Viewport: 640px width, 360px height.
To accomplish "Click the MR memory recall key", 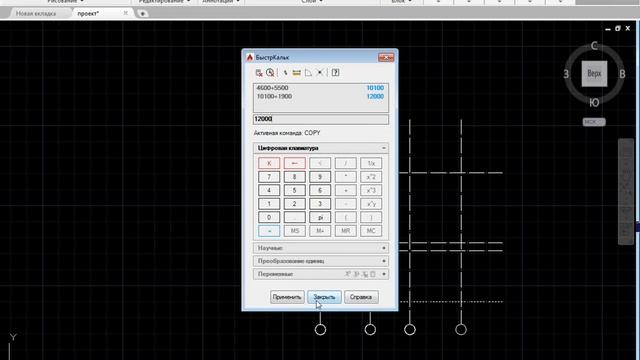I will pyautogui.click(x=345, y=231).
